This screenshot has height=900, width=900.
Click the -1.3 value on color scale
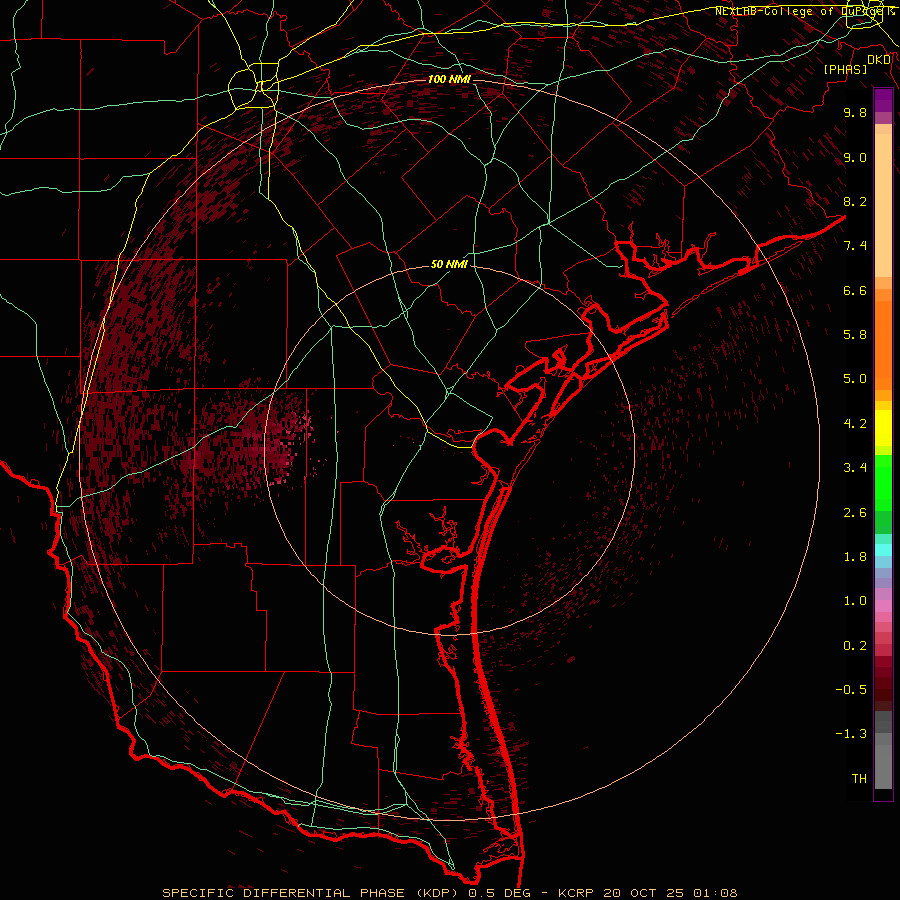[851, 734]
